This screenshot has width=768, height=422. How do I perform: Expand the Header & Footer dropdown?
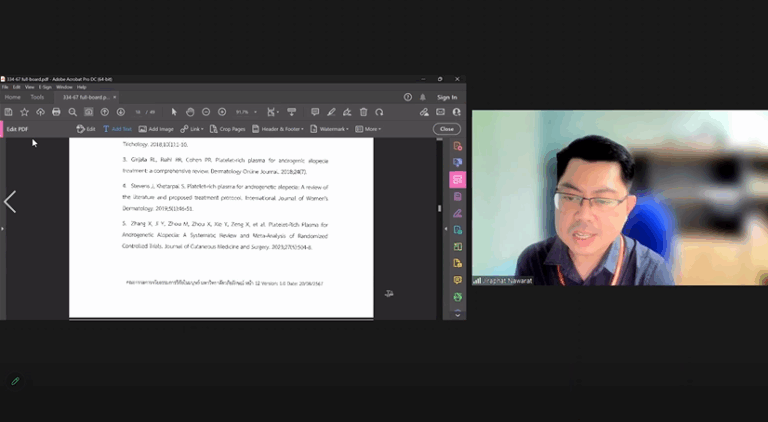tap(279, 129)
